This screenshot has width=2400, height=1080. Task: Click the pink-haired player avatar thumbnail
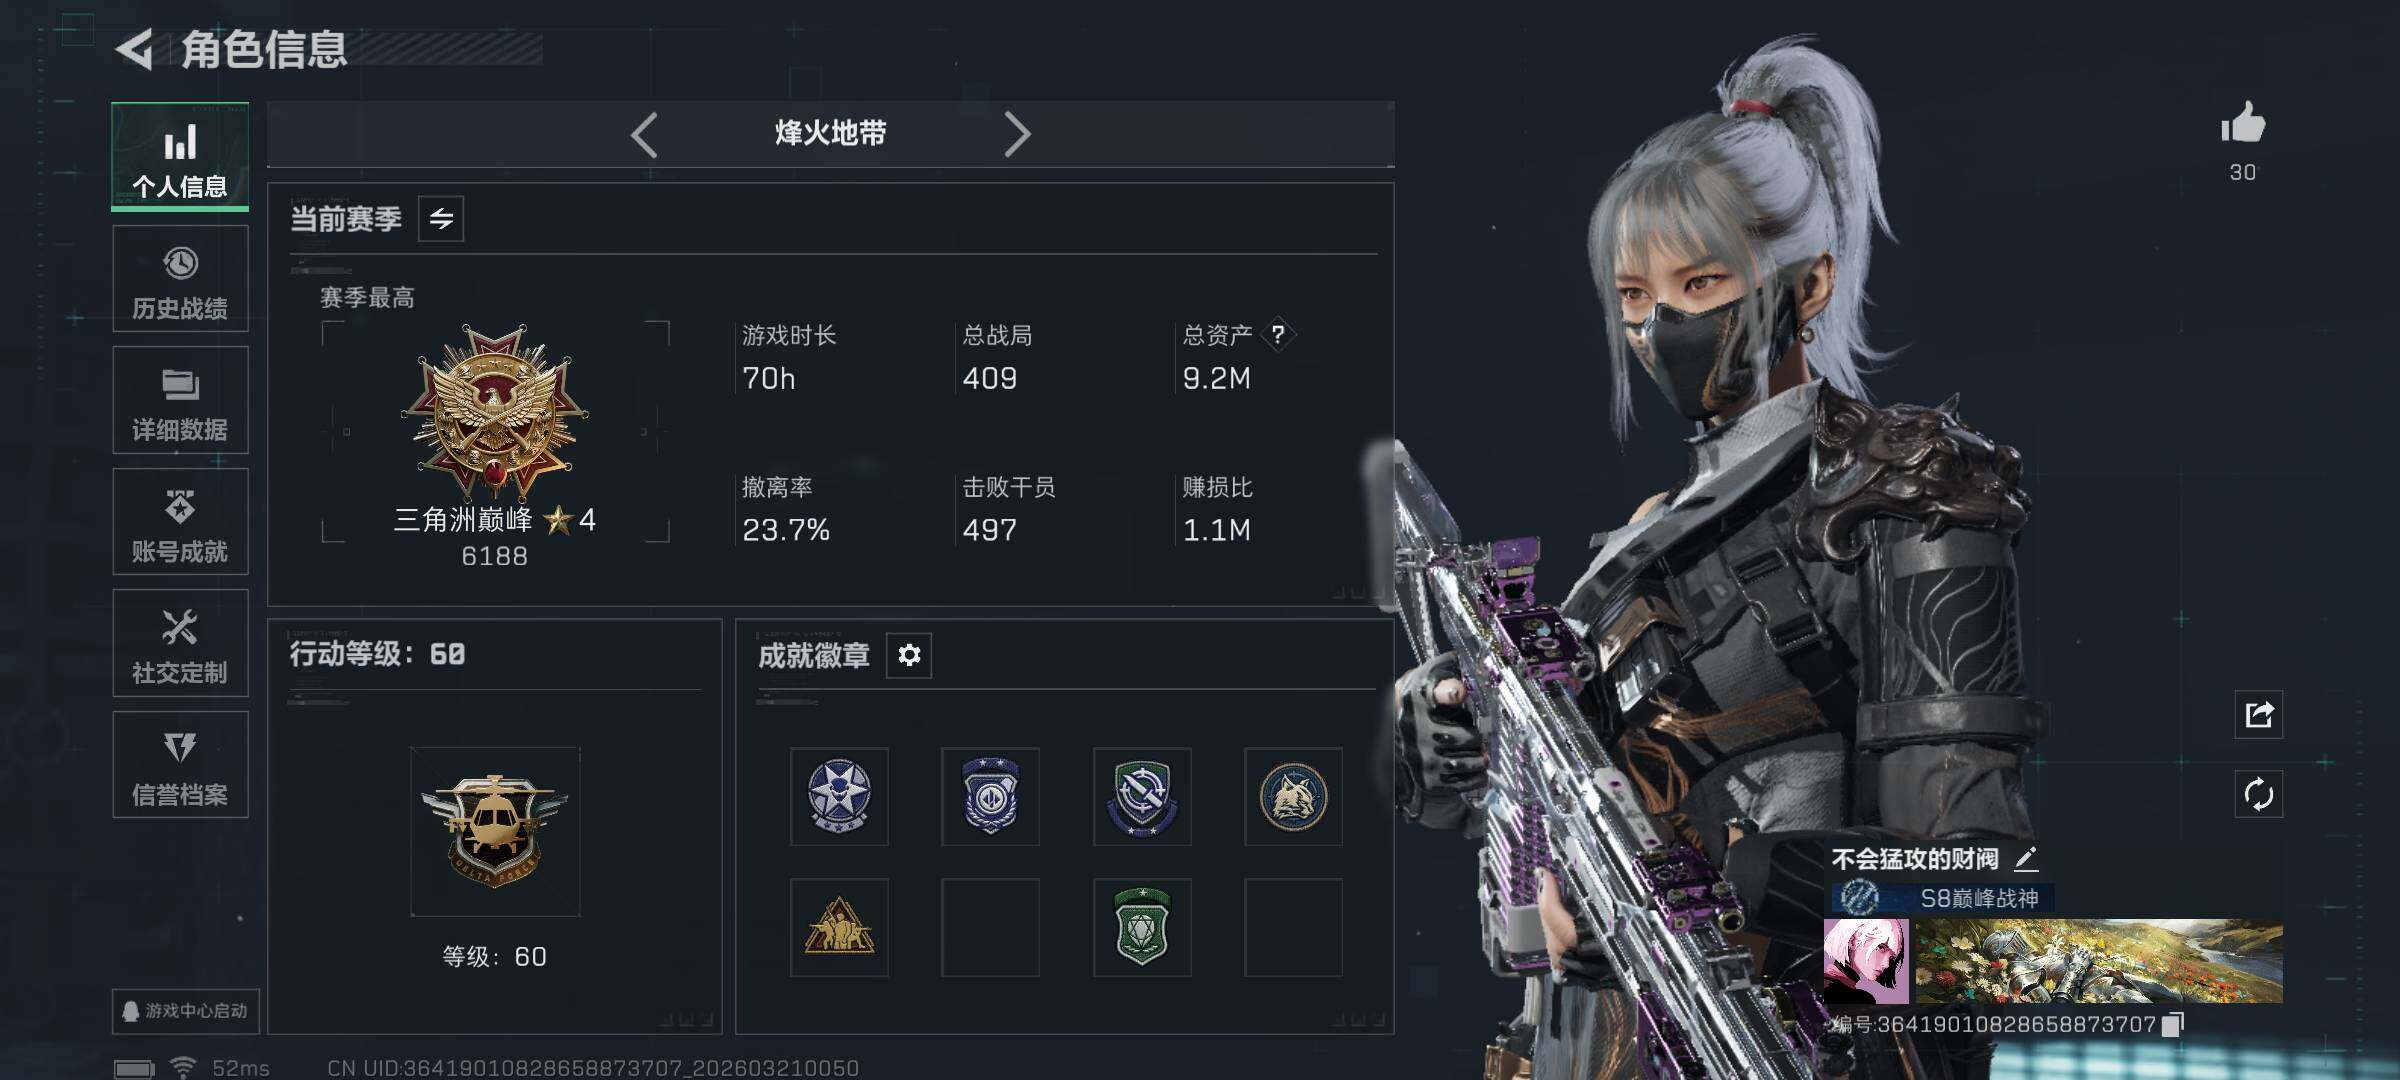[1866, 962]
